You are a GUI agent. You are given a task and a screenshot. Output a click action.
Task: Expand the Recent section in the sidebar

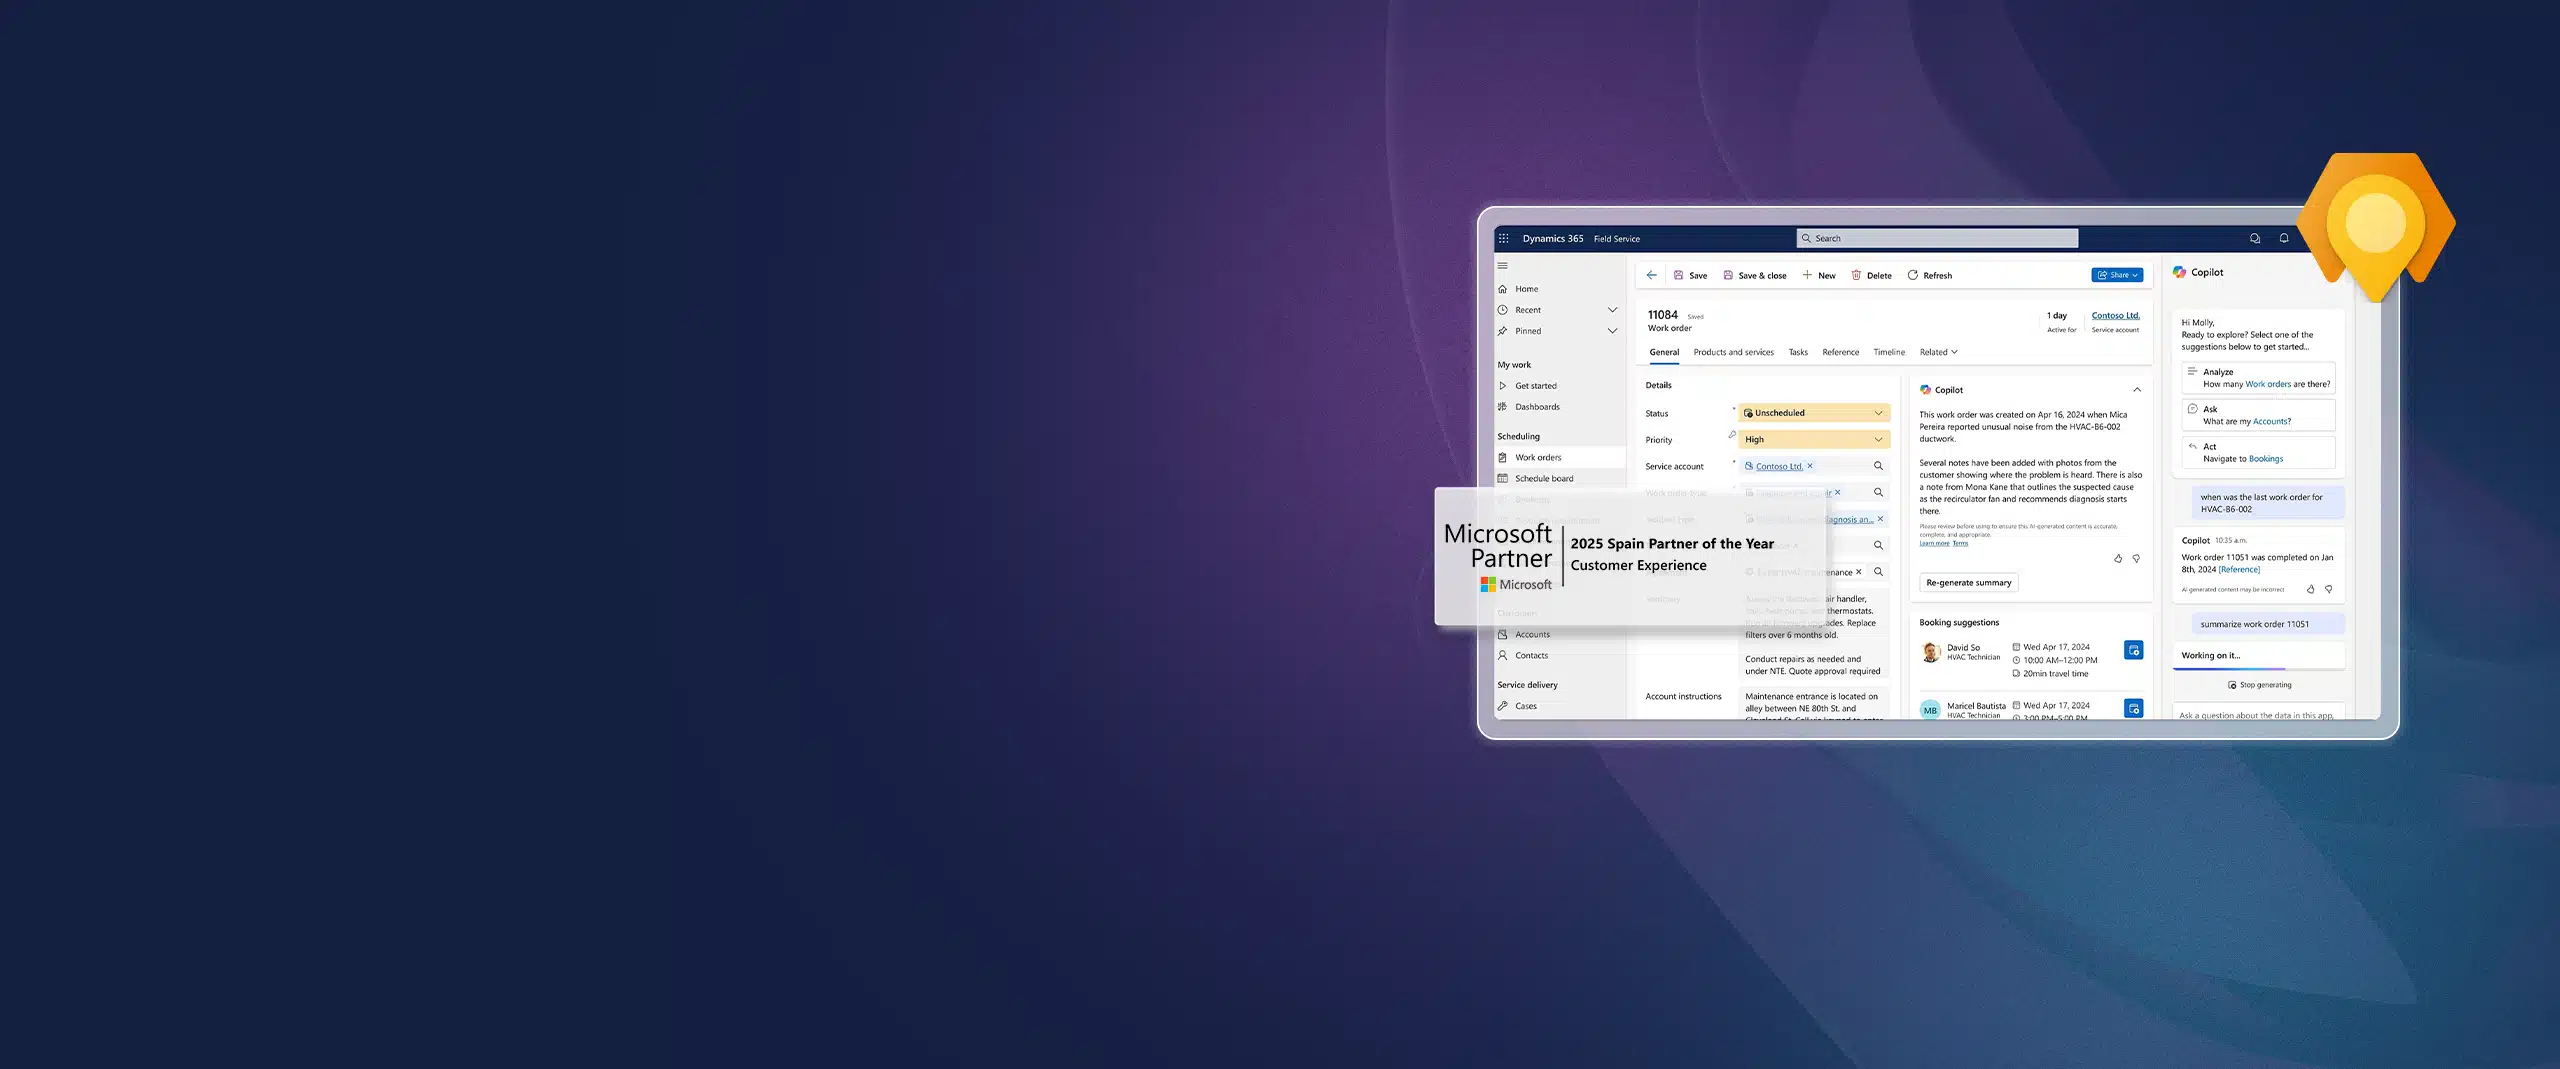(x=1612, y=310)
